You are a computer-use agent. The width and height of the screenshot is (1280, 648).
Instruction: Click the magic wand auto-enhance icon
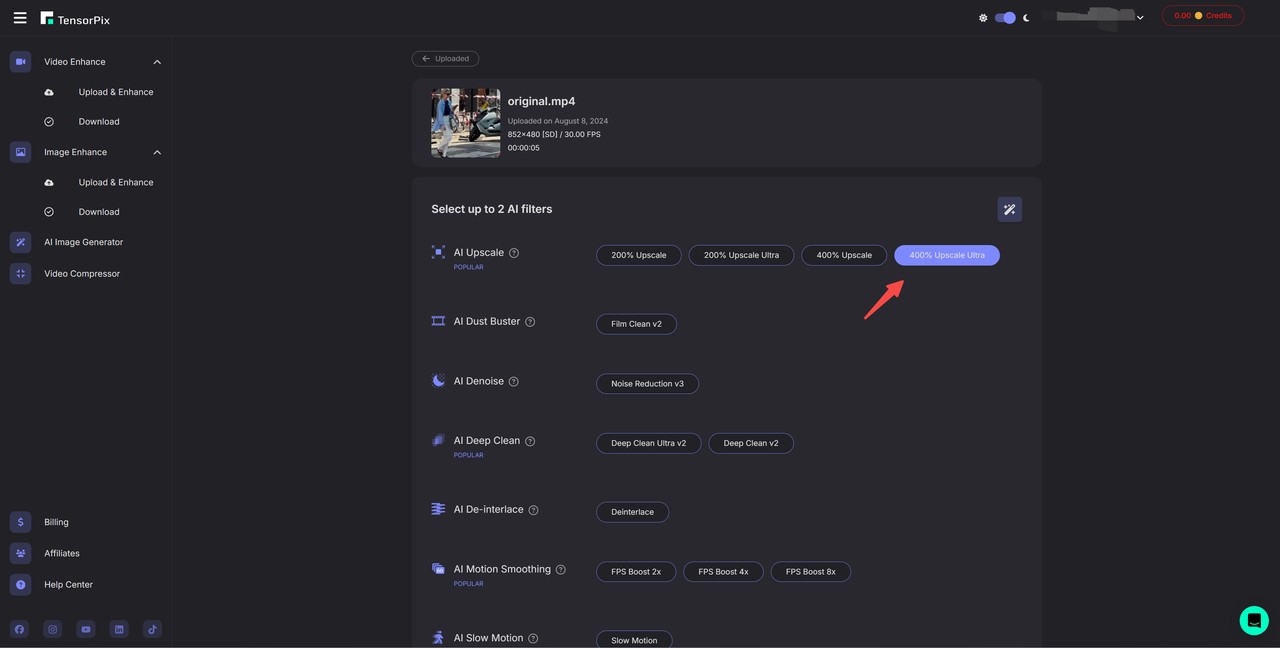(1009, 209)
